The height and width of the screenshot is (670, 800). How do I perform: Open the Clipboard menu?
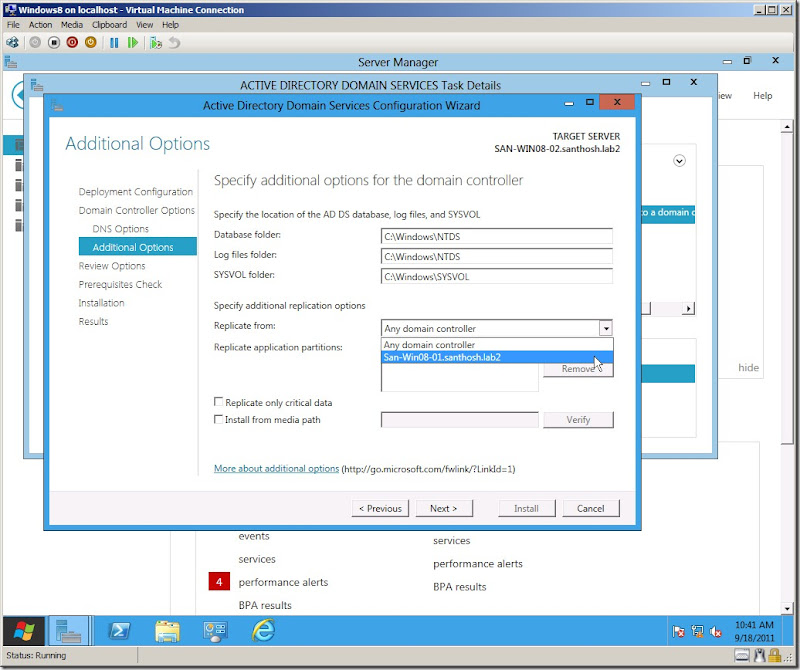[110, 24]
